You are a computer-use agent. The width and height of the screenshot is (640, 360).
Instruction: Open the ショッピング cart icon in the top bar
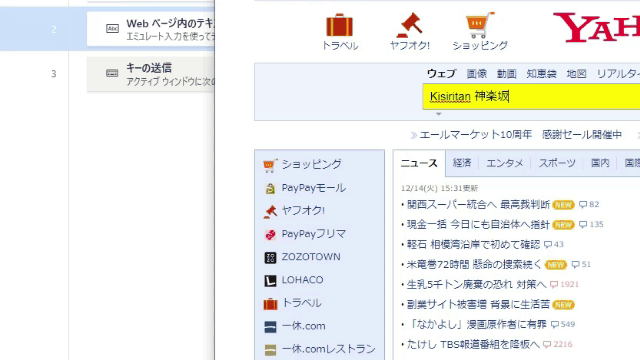click(480, 25)
